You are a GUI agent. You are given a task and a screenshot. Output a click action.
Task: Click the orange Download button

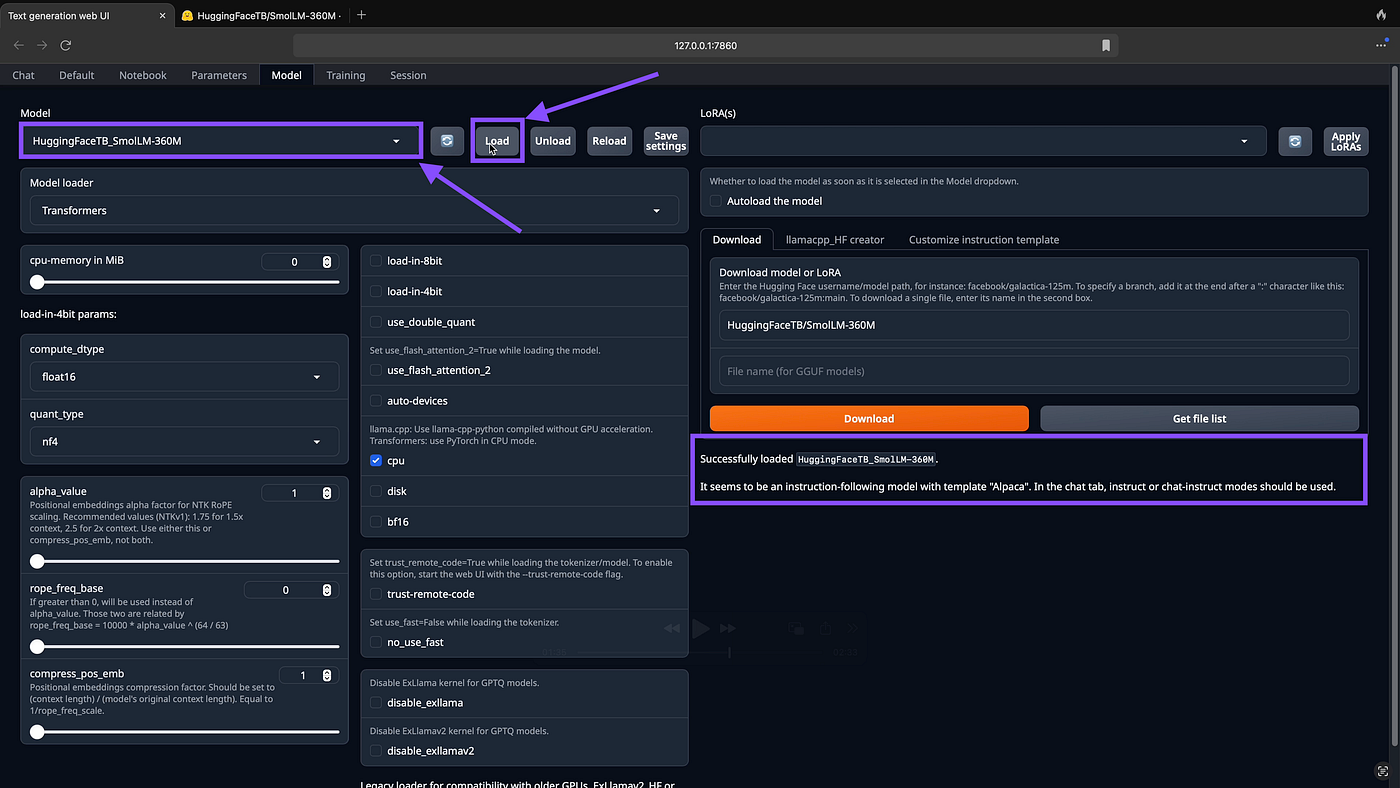click(x=869, y=419)
